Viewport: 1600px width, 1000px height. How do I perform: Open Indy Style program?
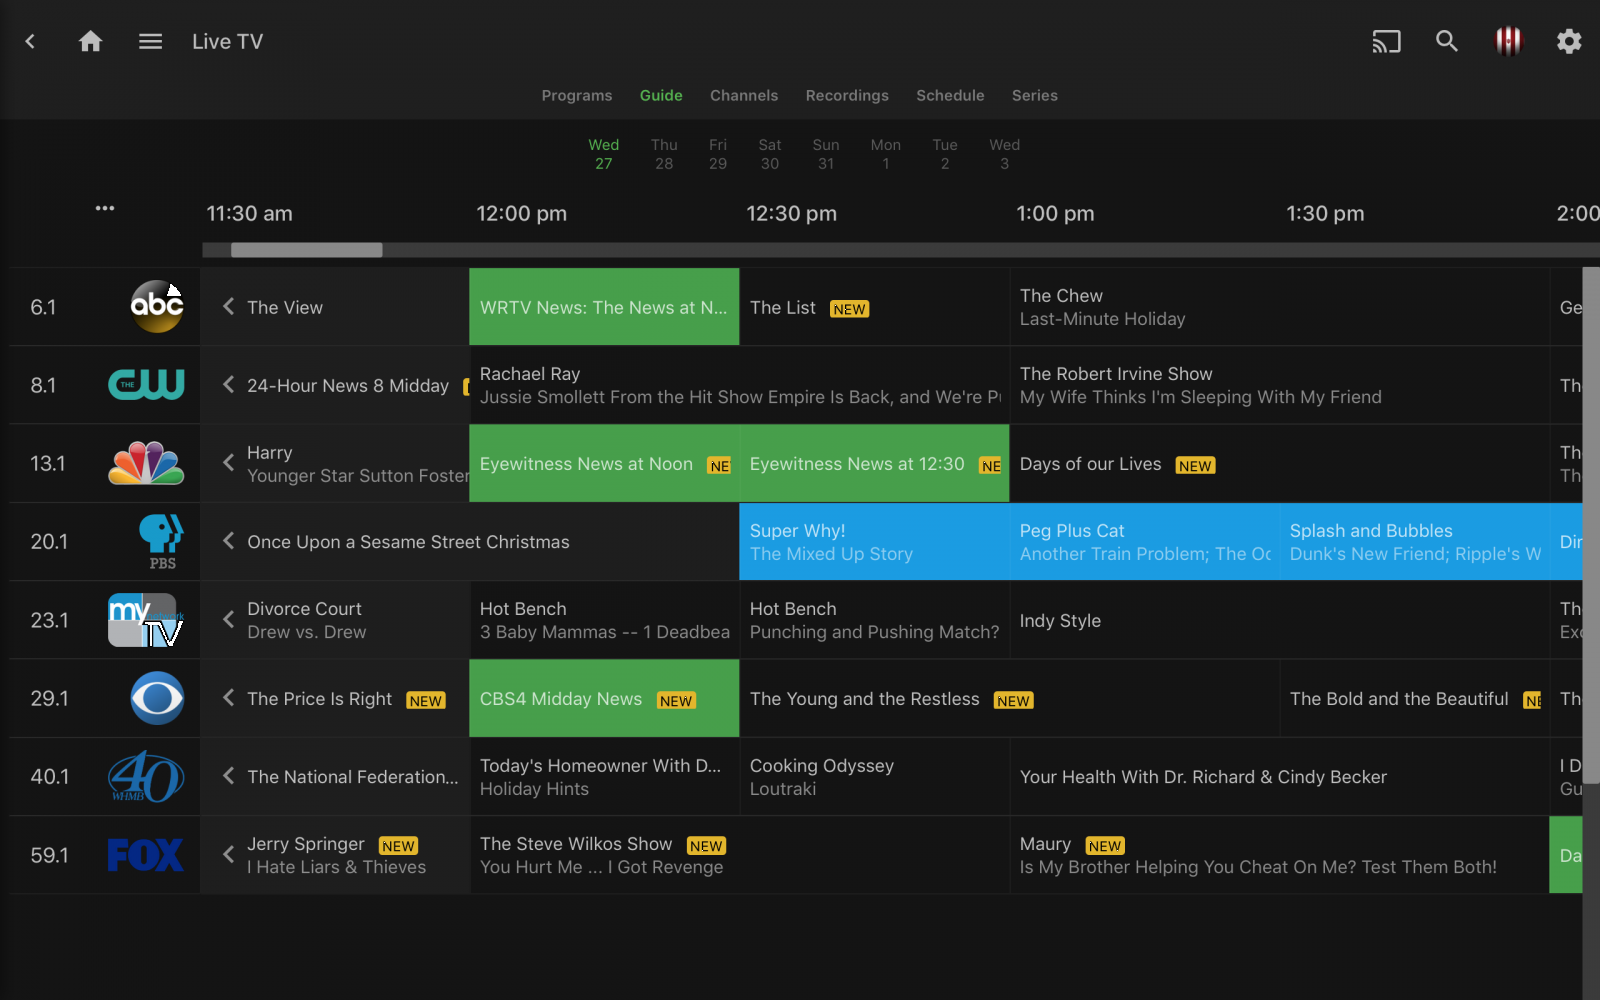coord(1279,620)
